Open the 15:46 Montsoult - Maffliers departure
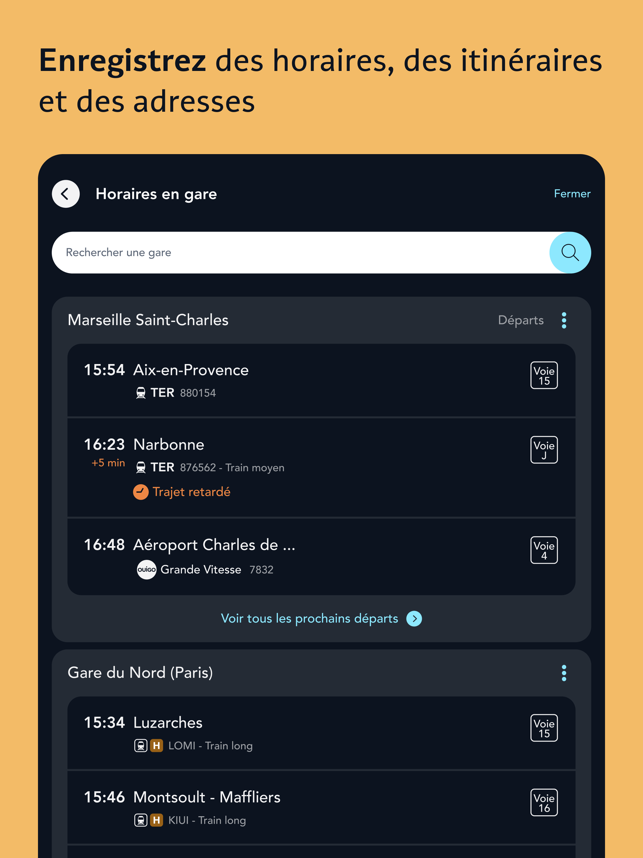Image resolution: width=643 pixels, height=858 pixels. [x=321, y=807]
